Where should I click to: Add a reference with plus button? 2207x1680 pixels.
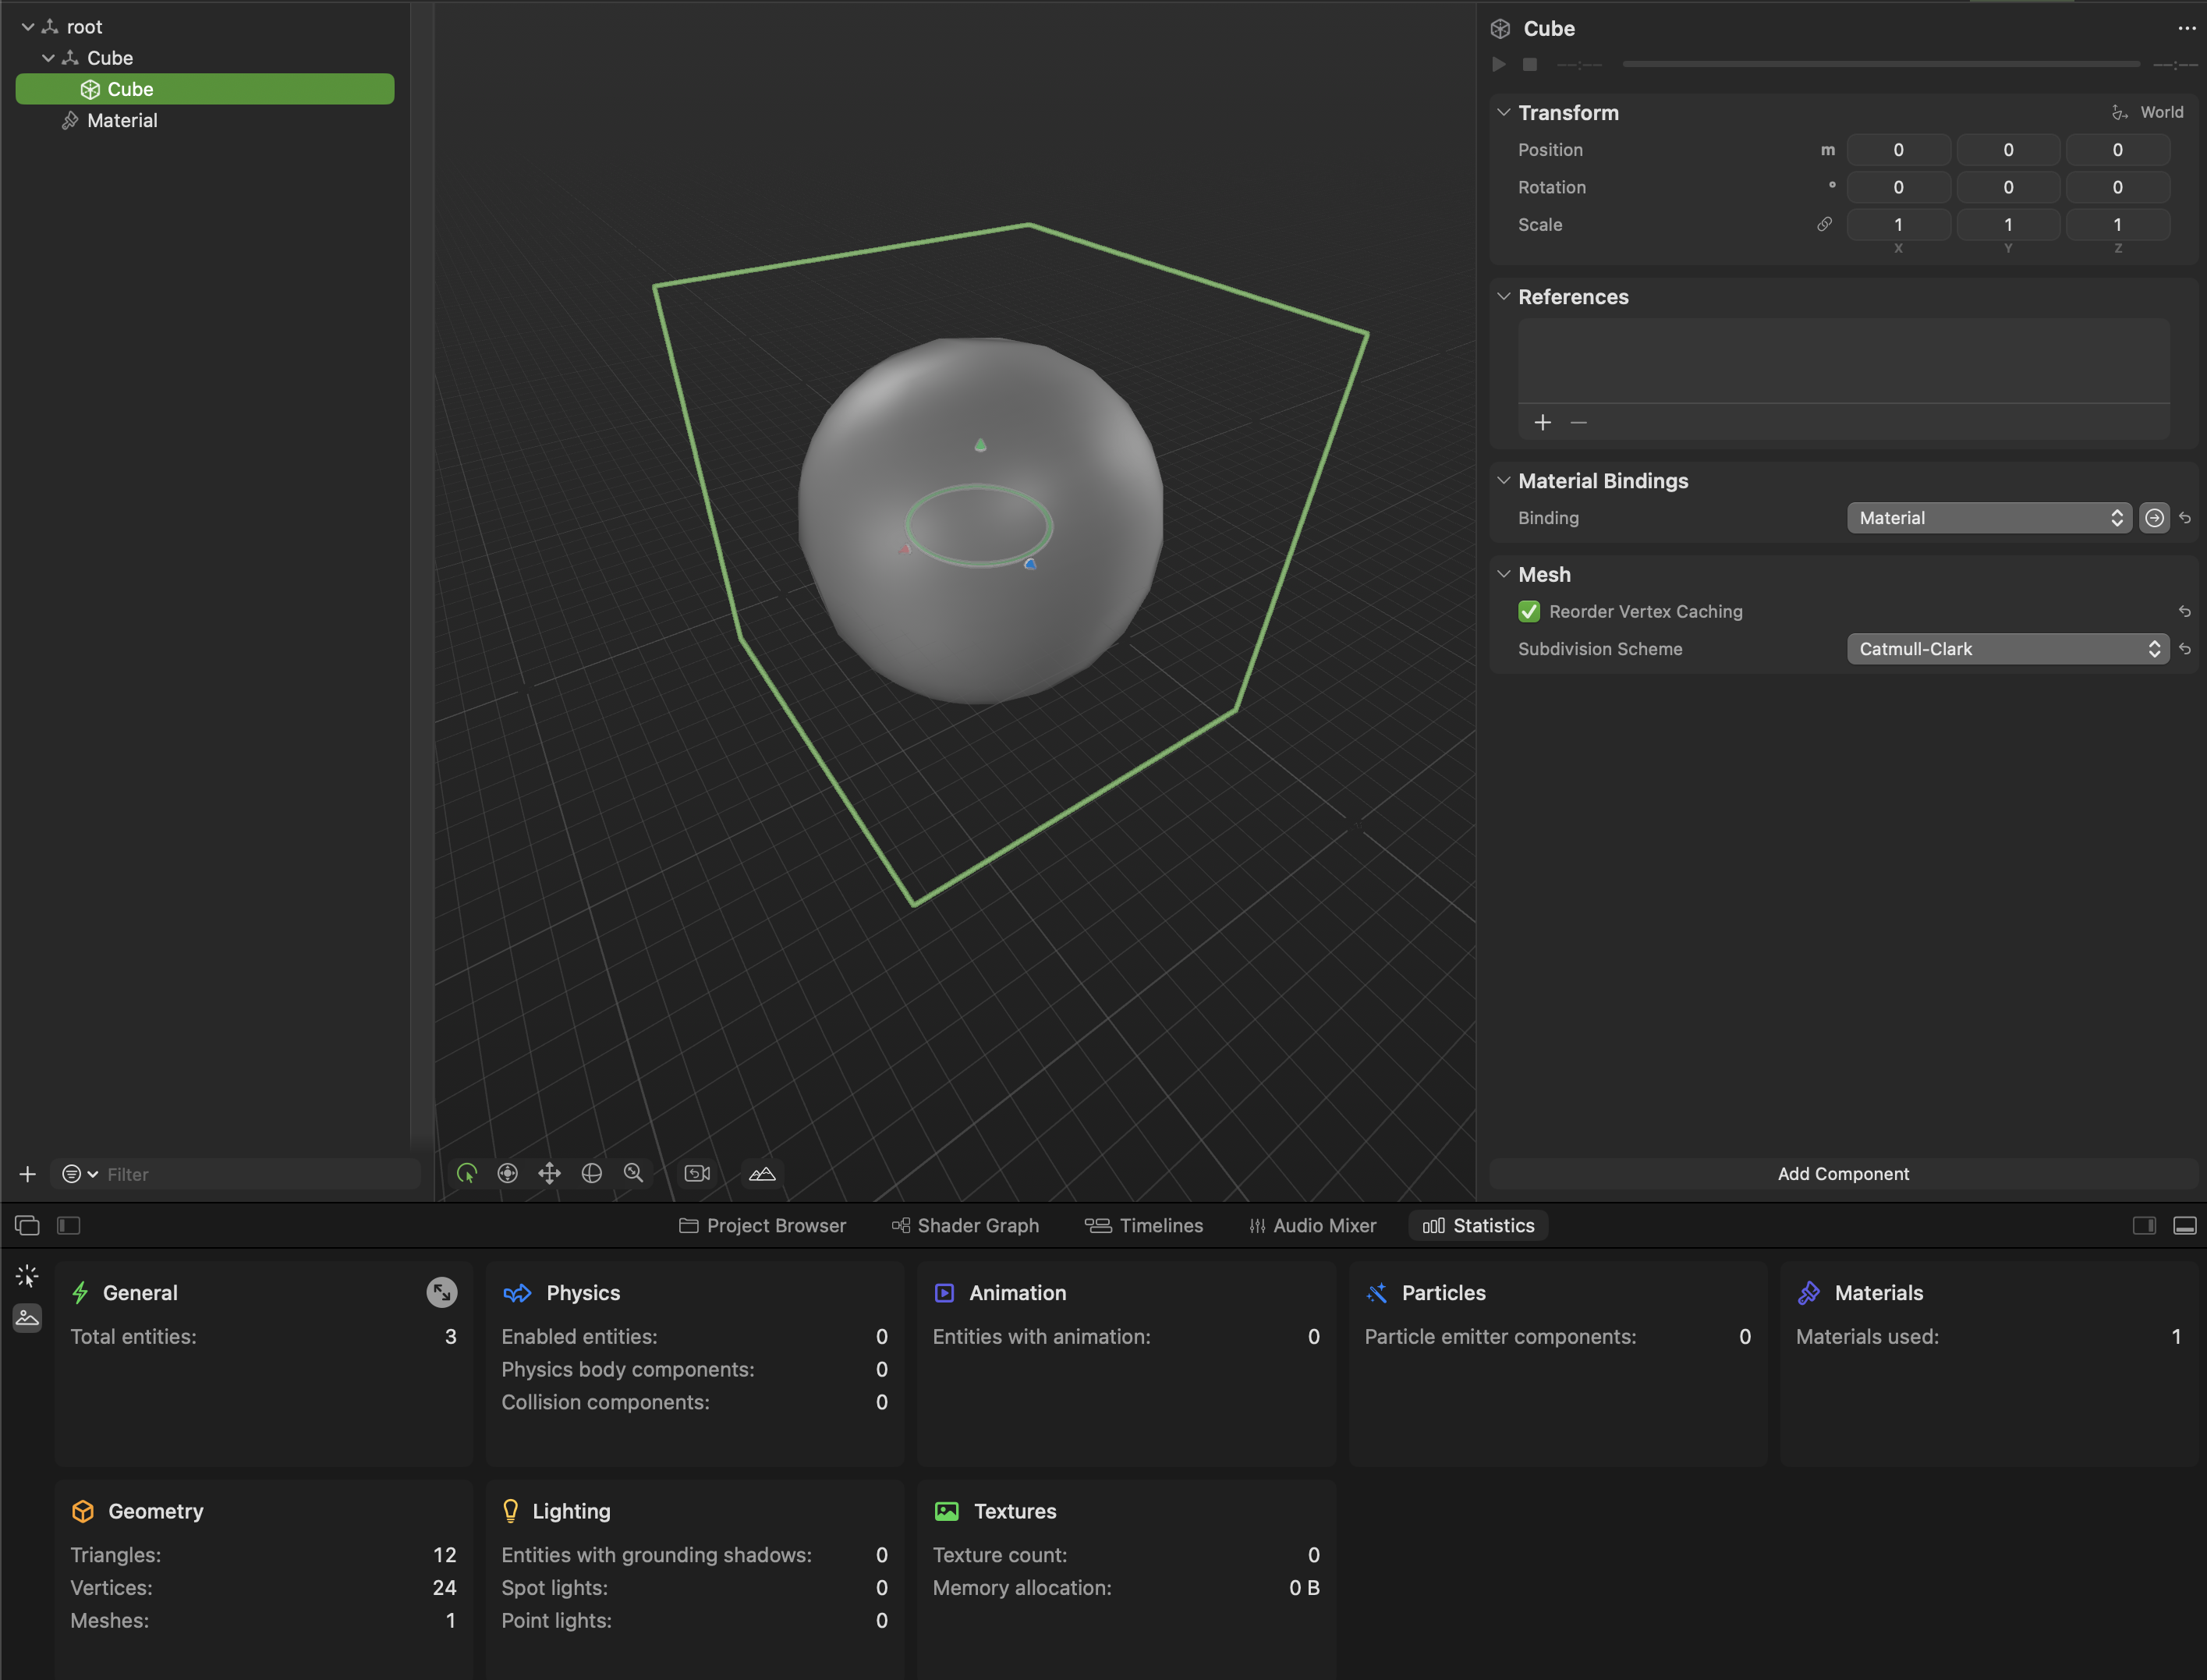click(1542, 423)
